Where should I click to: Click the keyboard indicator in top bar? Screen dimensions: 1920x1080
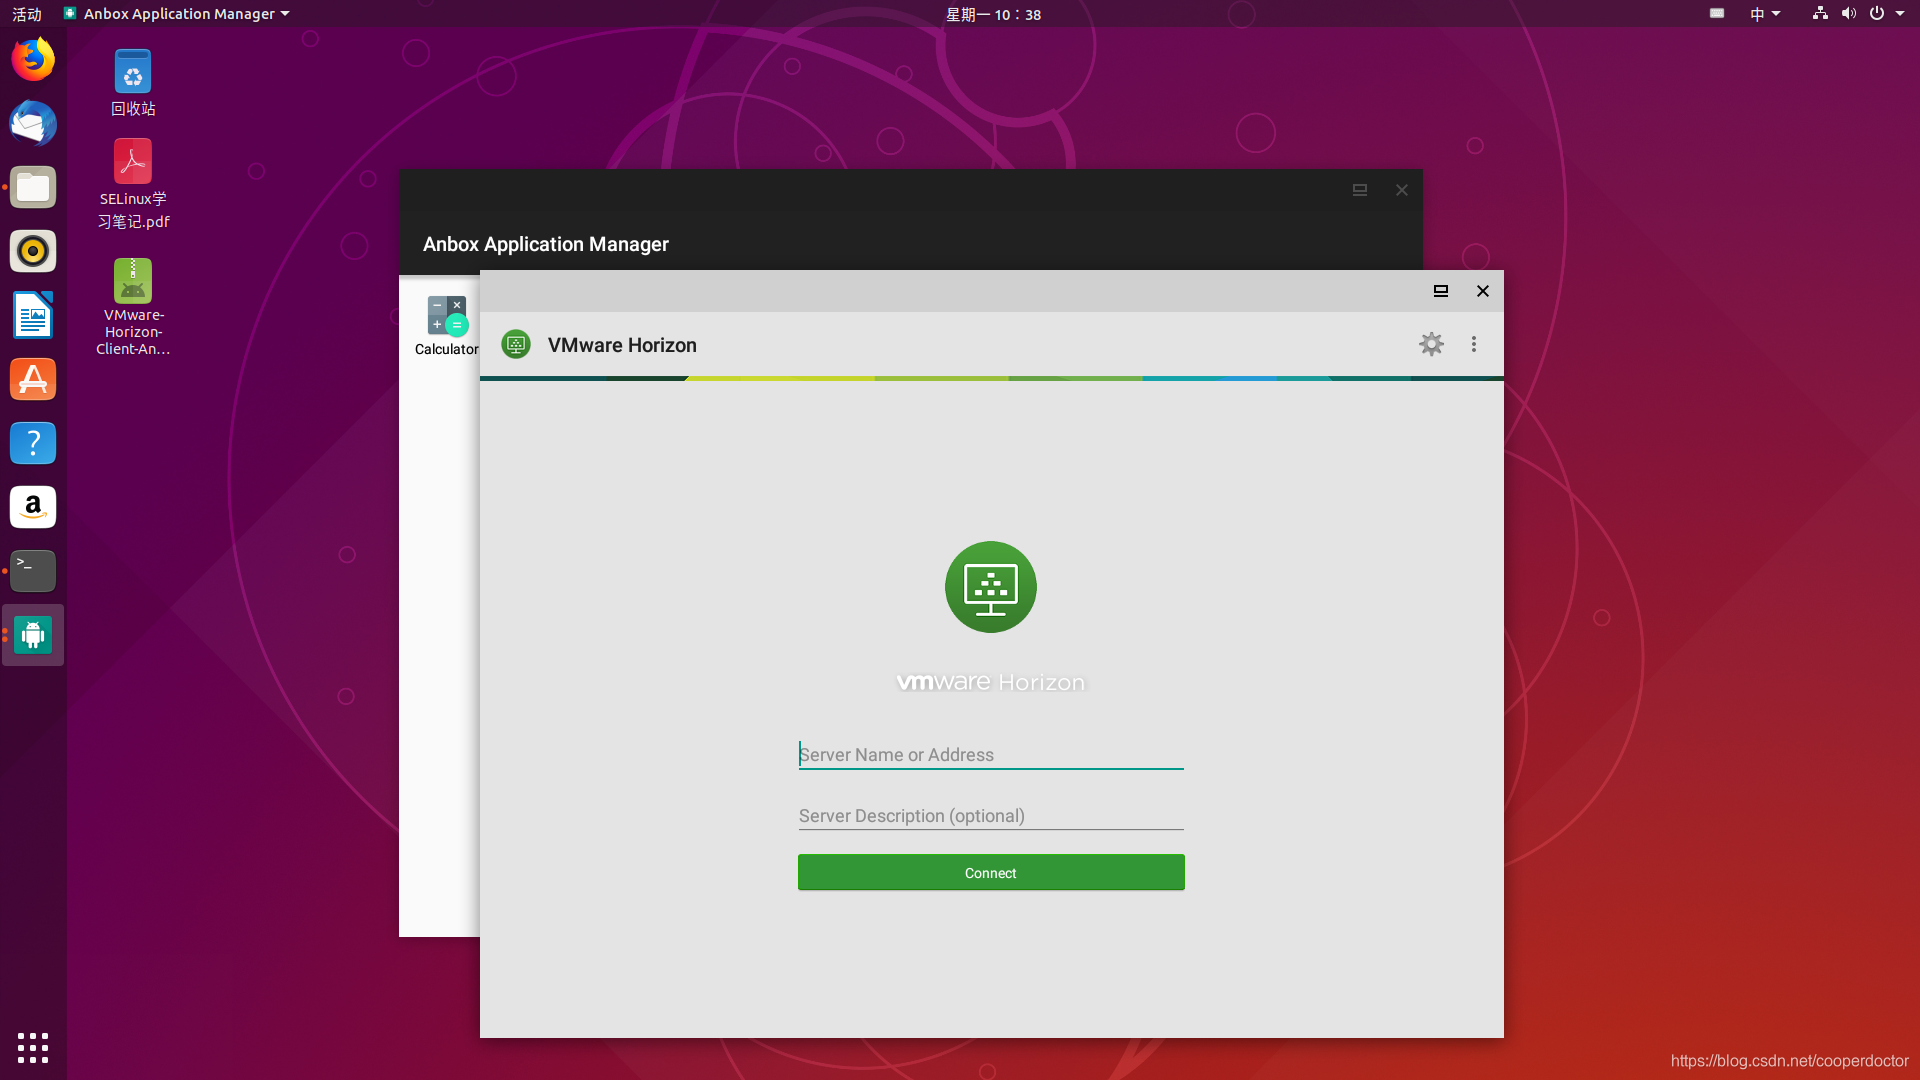pyautogui.click(x=1717, y=14)
